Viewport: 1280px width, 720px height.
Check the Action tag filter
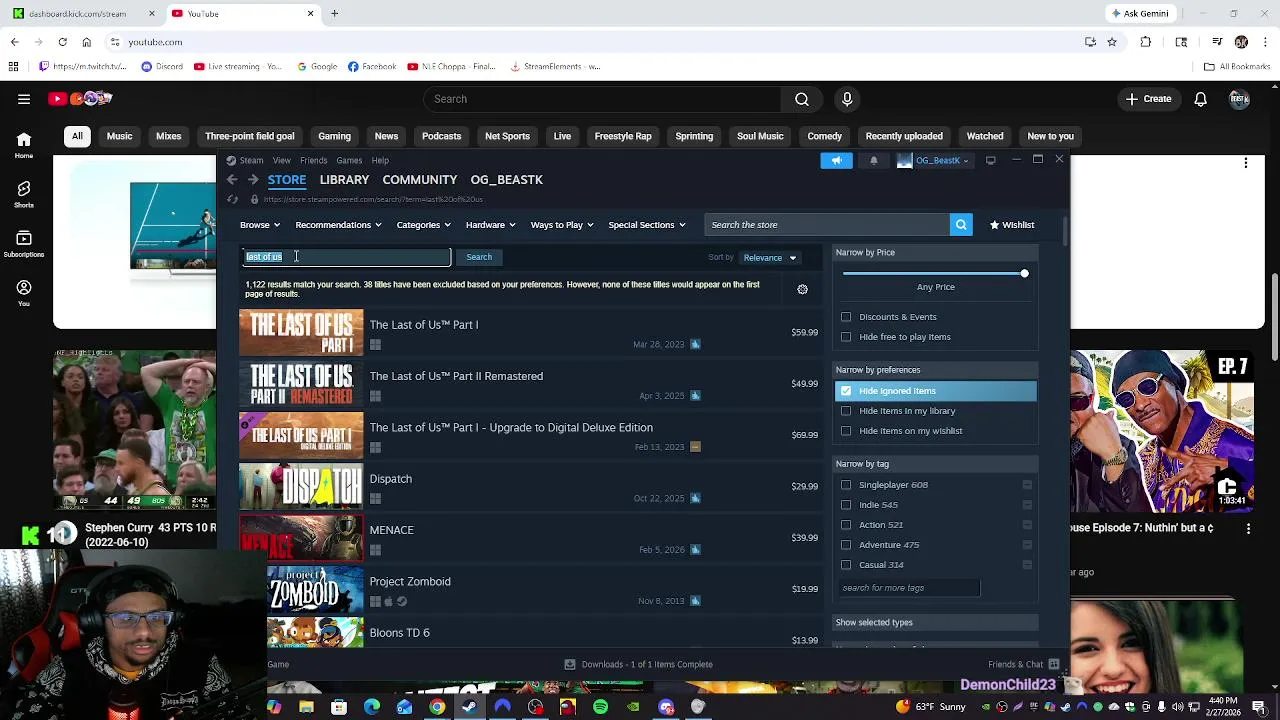click(846, 525)
